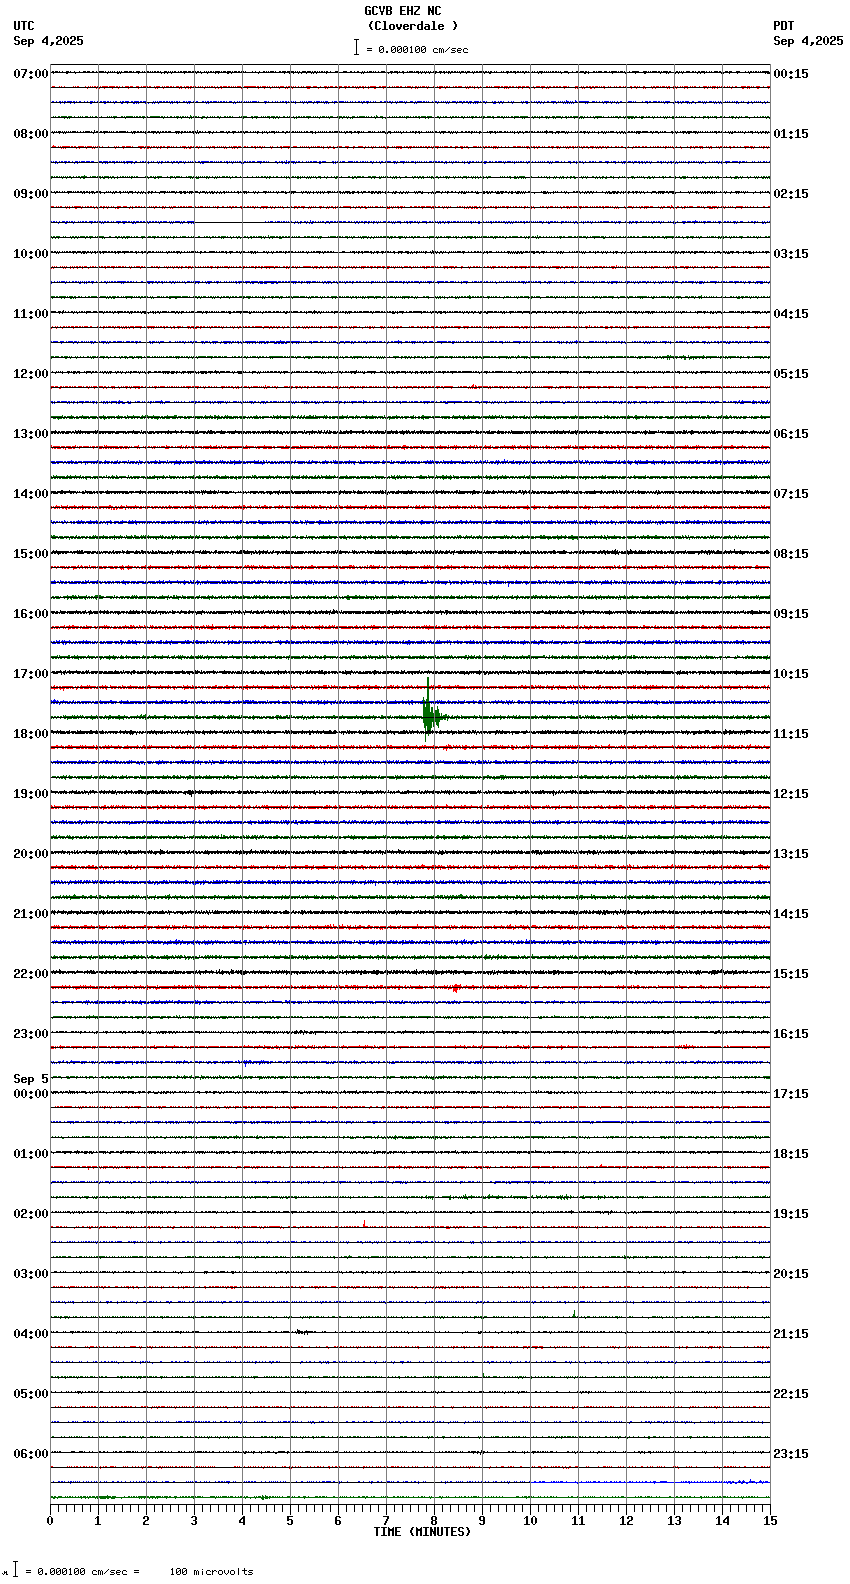Click the 03:15 PDT time label
Image resolution: width=850 pixels, height=1584 pixels.
791,254
